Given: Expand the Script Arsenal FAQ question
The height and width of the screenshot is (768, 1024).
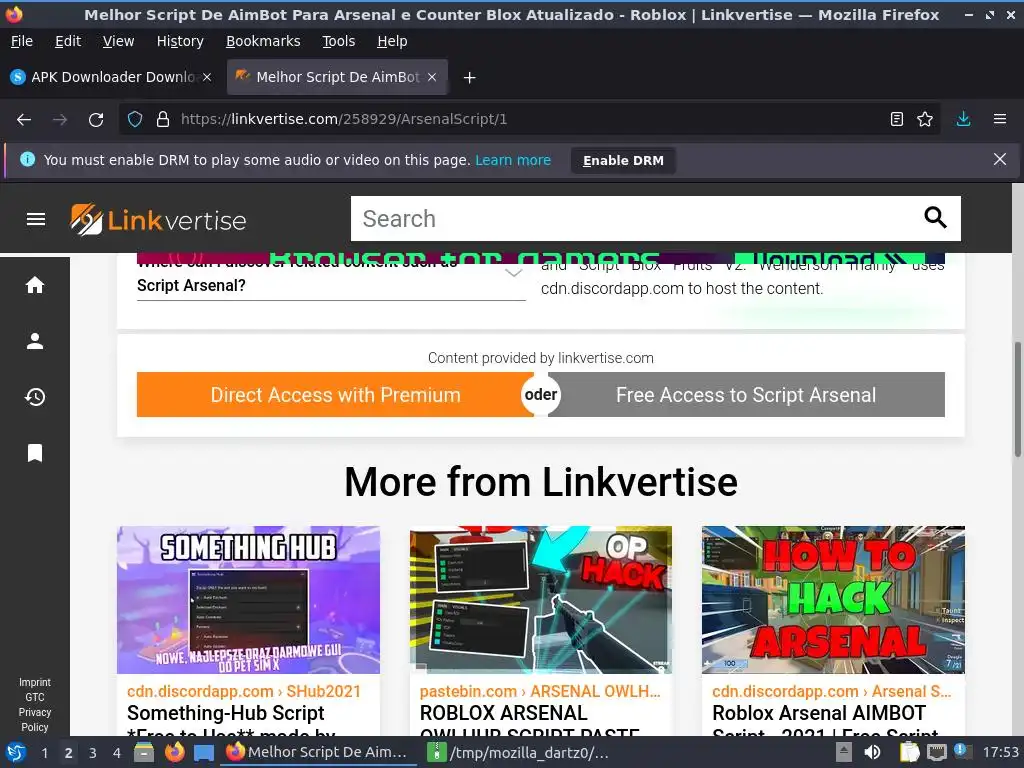Looking at the screenshot, I should tap(331, 277).
